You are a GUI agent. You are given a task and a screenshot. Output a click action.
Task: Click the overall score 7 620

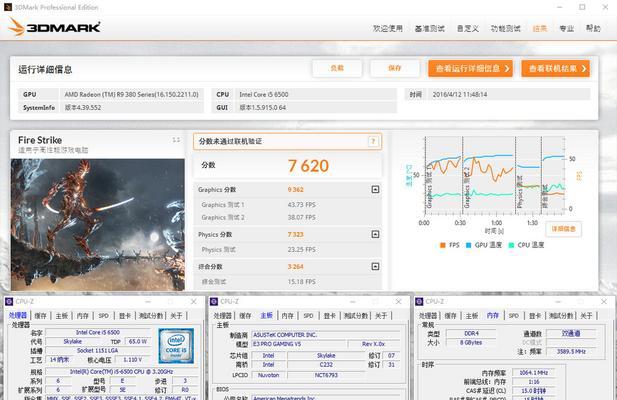308,166
